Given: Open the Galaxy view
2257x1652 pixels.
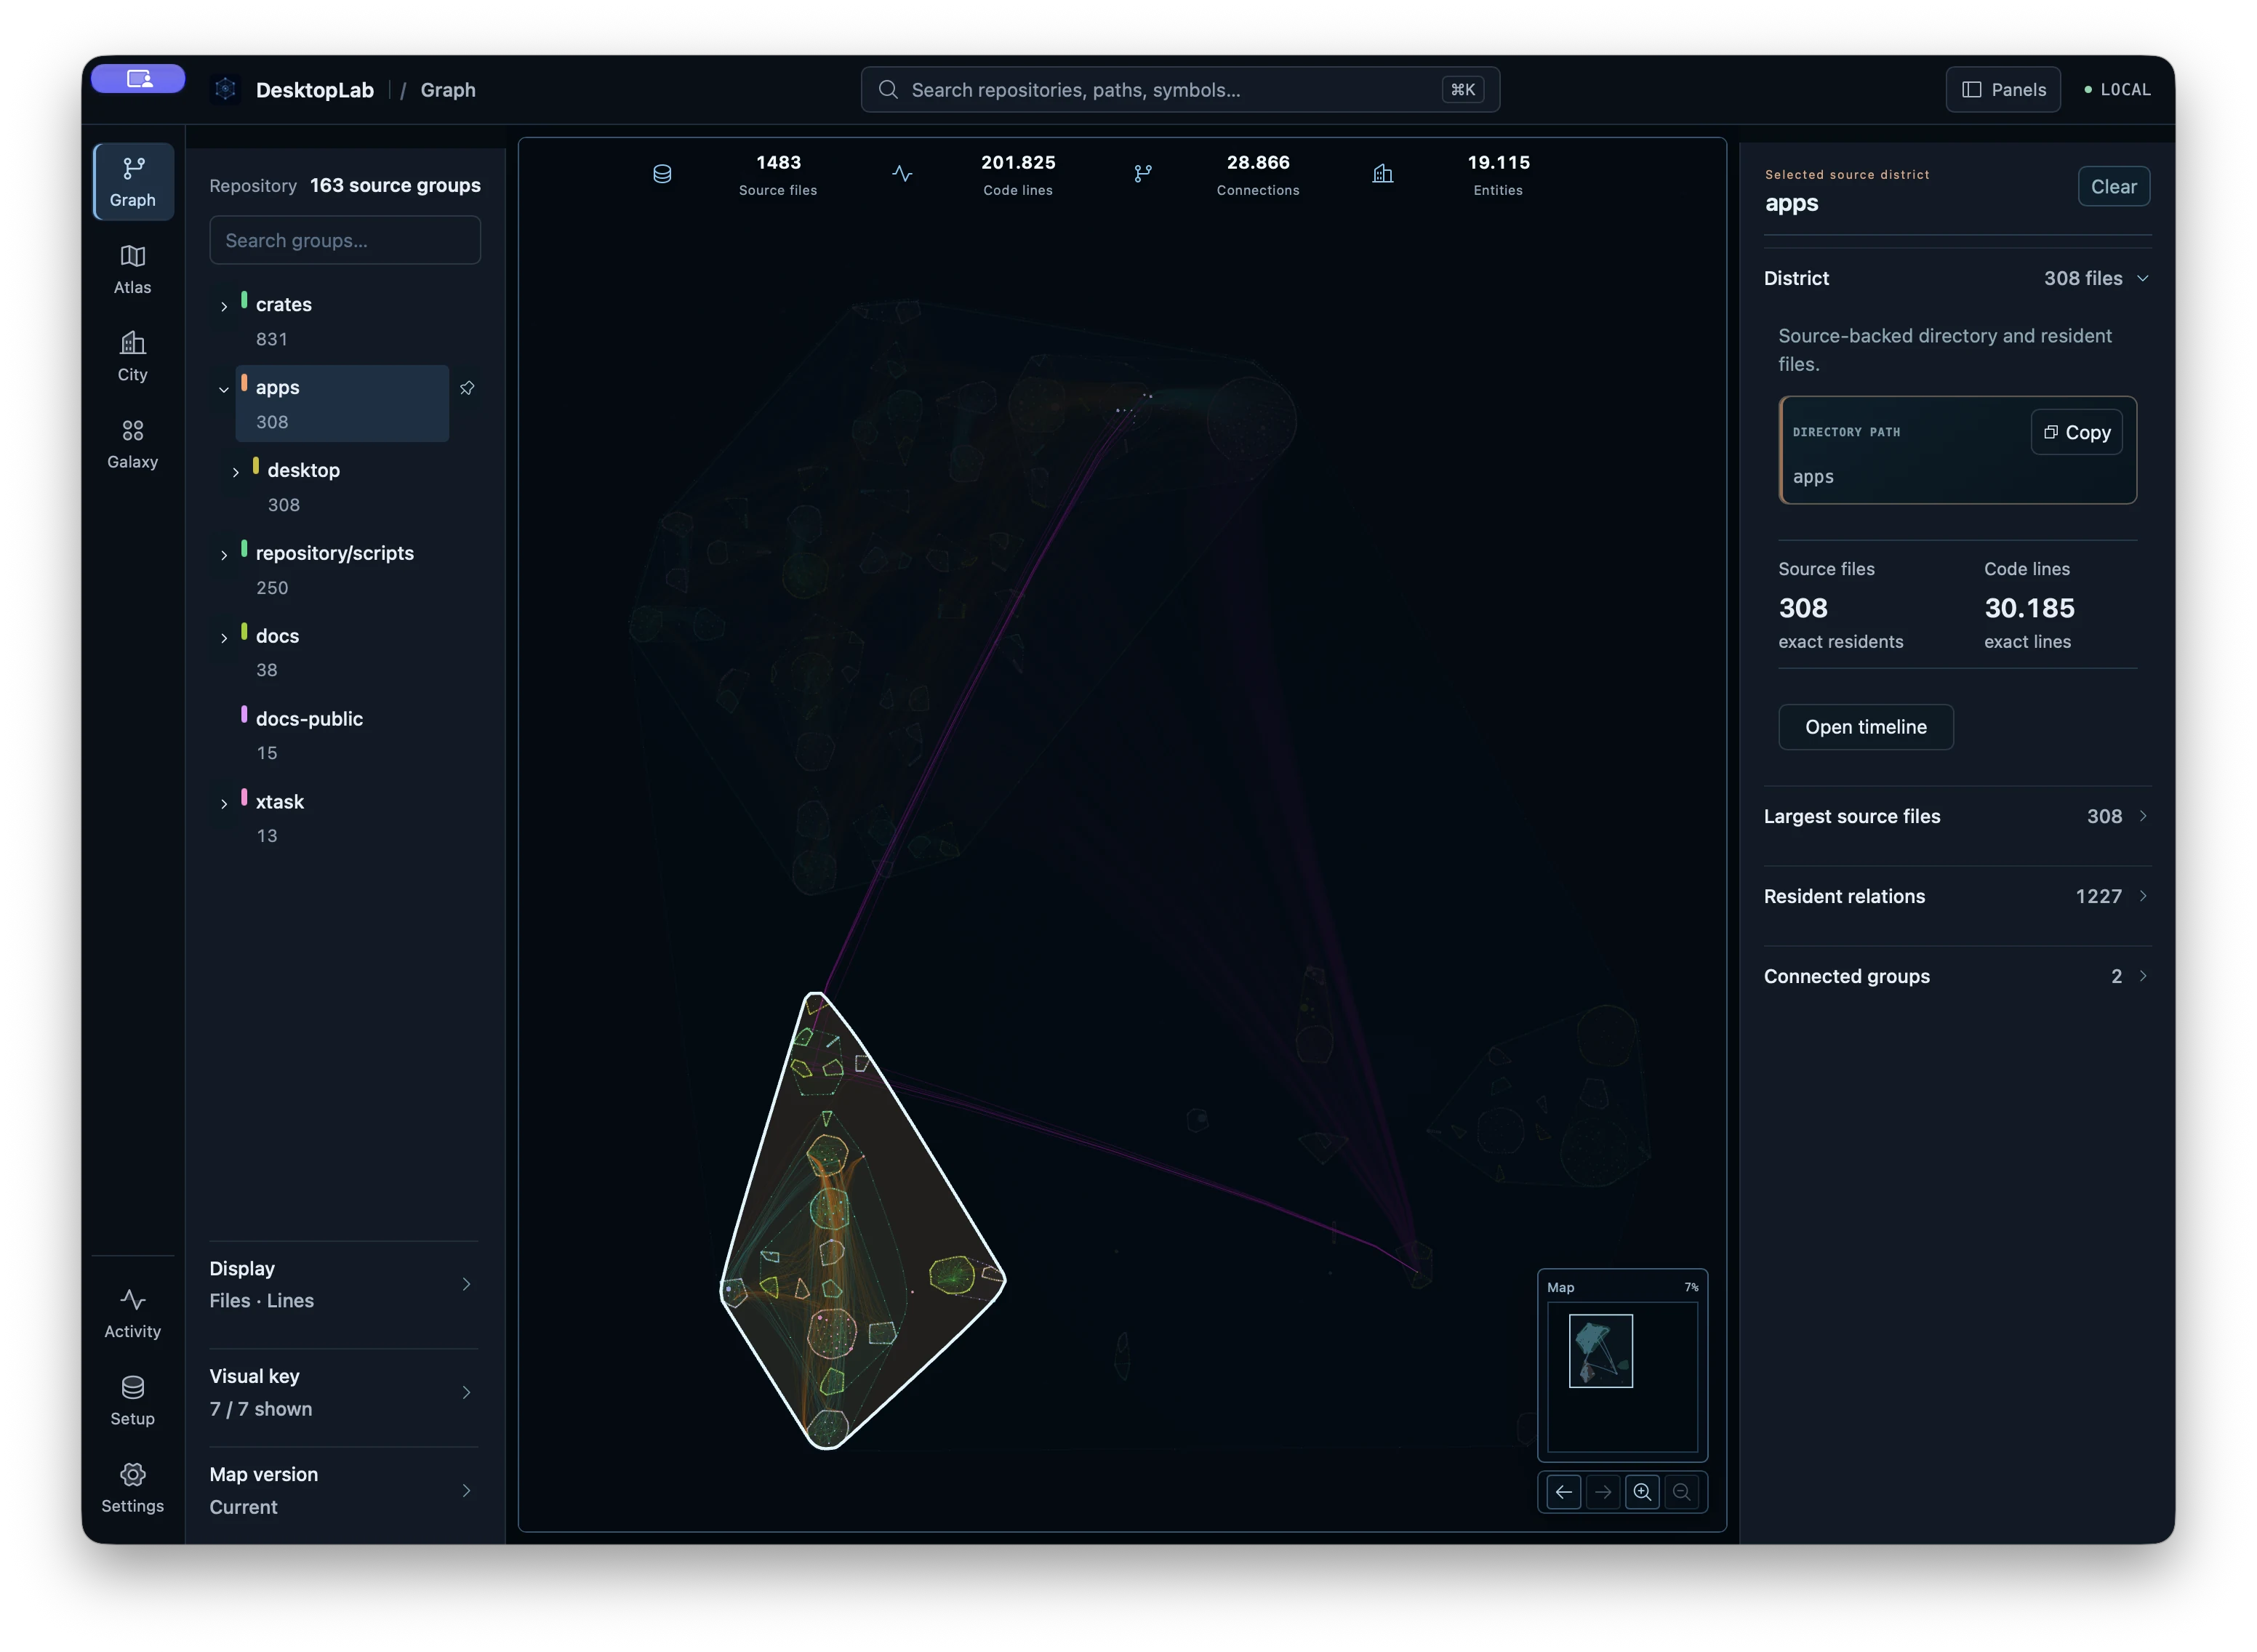Looking at the screenshot, I should pos(133,444).
